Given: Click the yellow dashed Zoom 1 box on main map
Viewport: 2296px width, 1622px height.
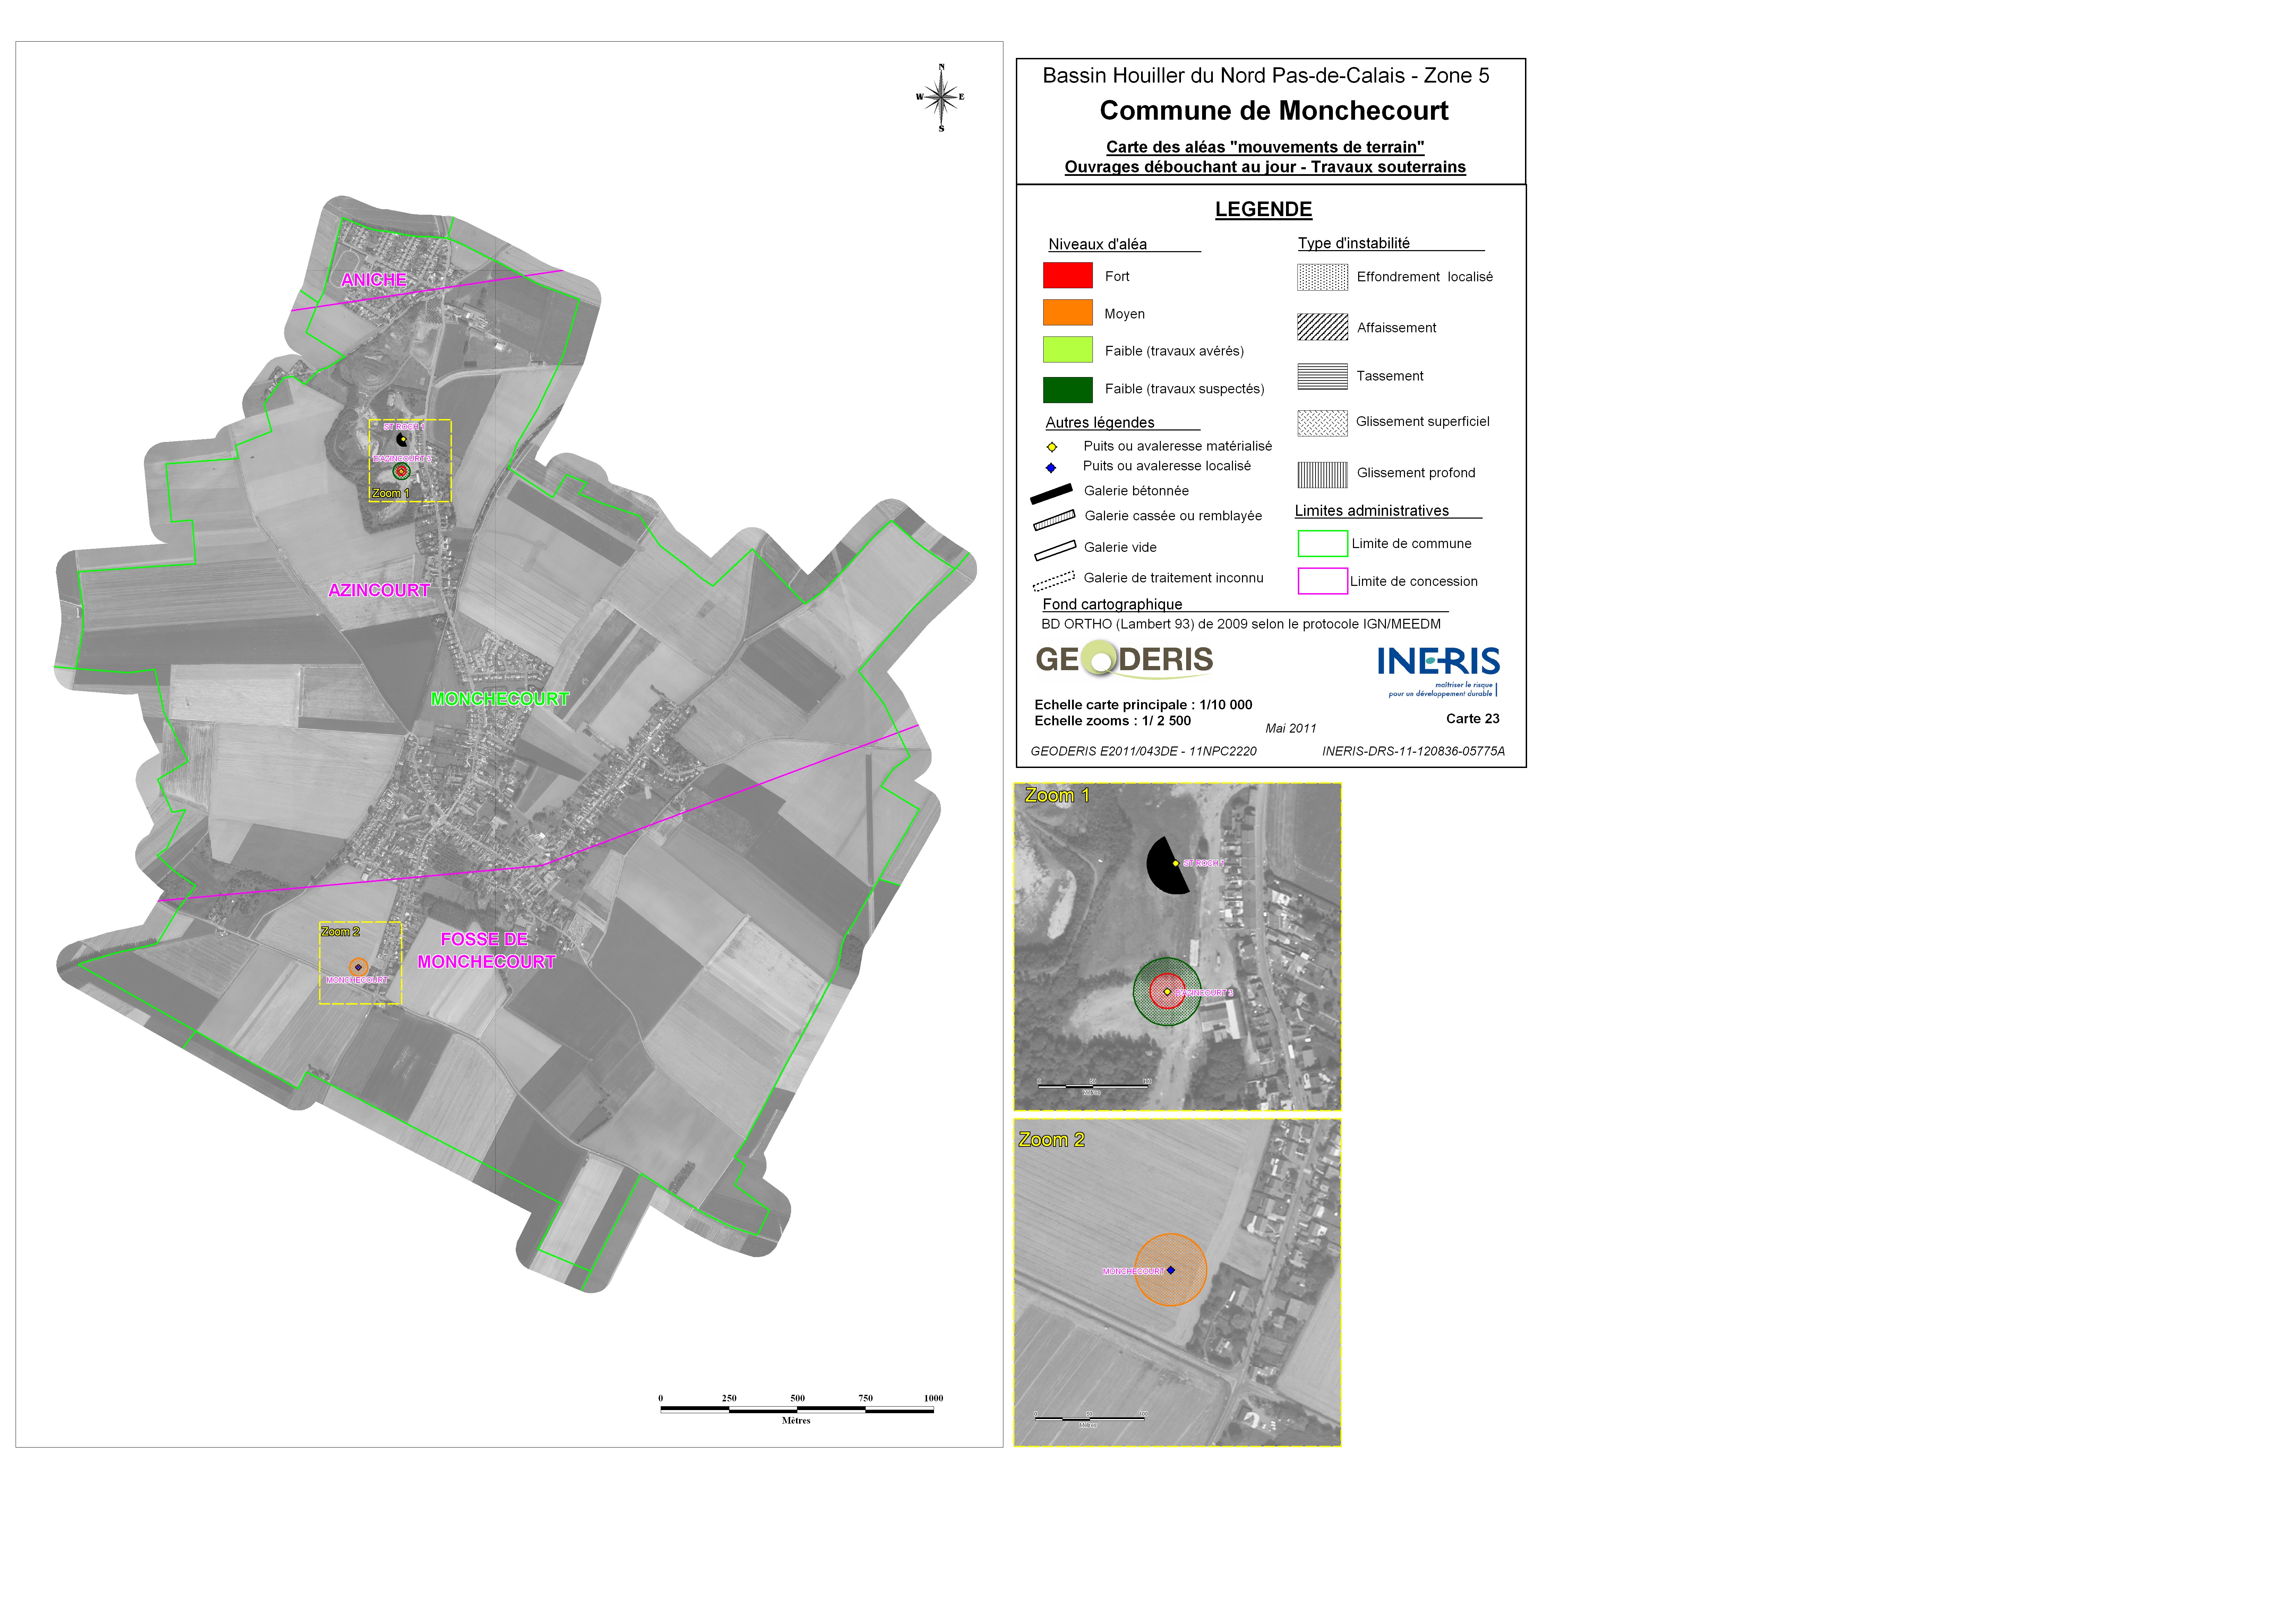Looking at the screenshot, I should pyautogui.click(x=410, y=461).
